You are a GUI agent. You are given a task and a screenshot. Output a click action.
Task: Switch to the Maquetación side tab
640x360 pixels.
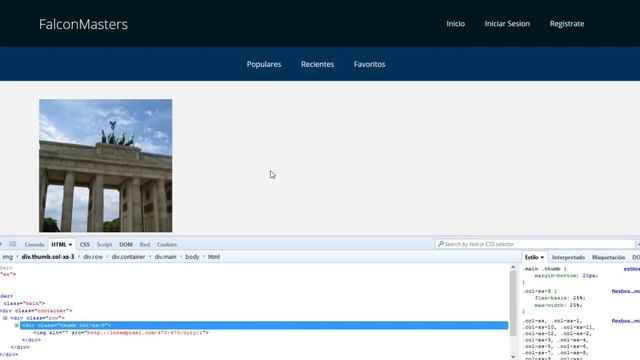(609, 258)
